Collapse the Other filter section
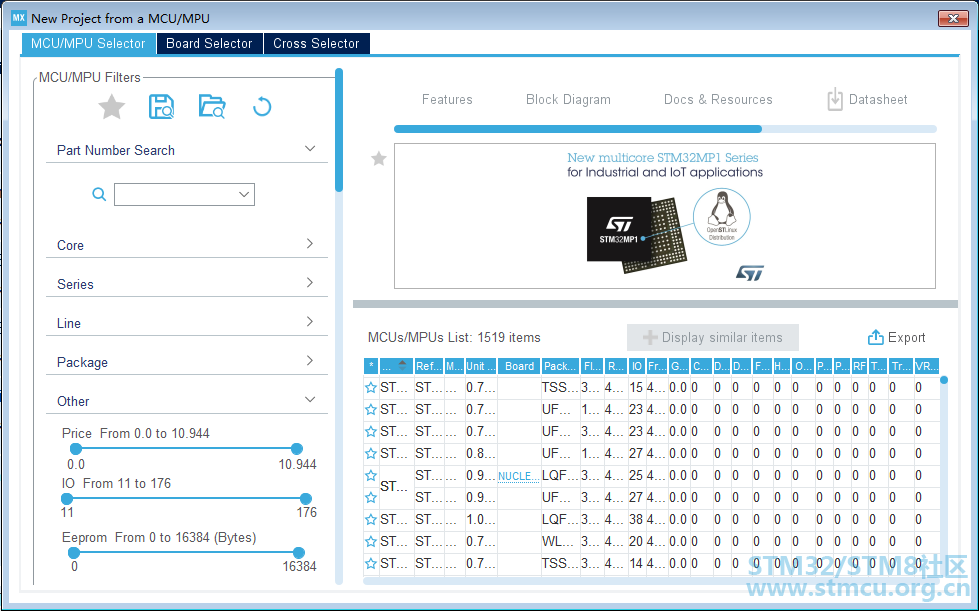 tap(310, 399)
